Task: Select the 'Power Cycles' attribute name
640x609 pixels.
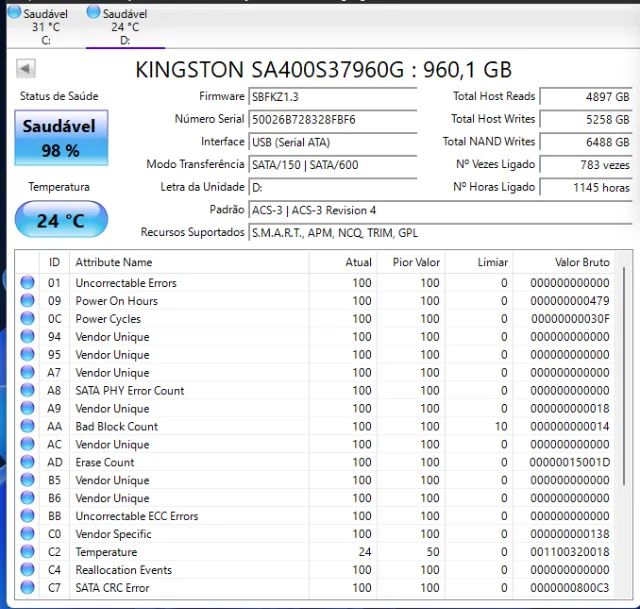Action: click(108, 319)
